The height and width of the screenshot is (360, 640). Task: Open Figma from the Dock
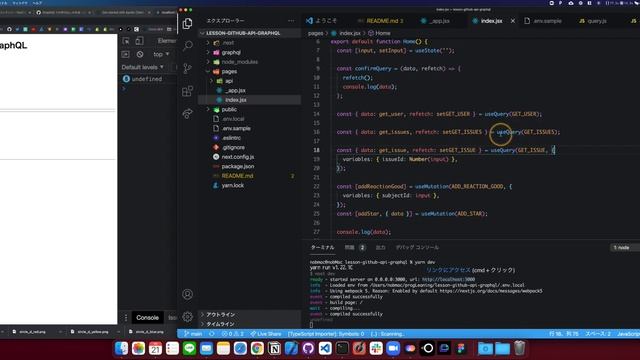point(461,348)
